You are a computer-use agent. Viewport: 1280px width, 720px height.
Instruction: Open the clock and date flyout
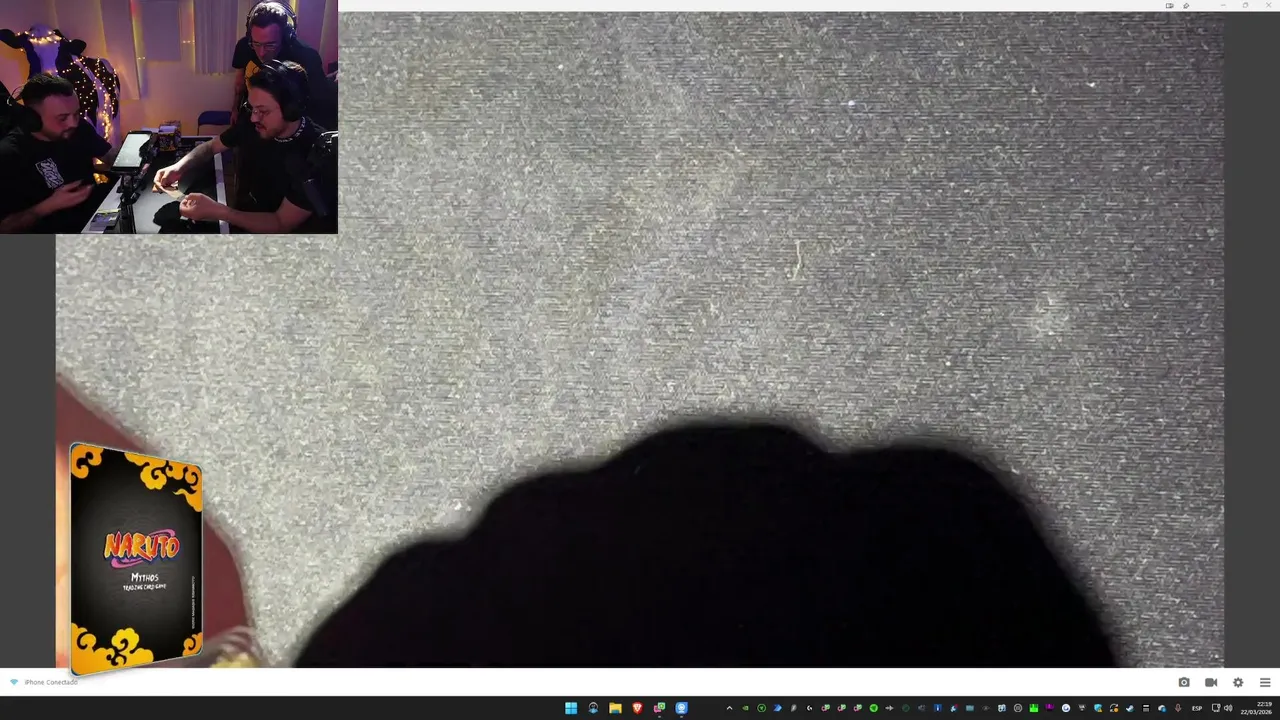[x=1258, y=708]
